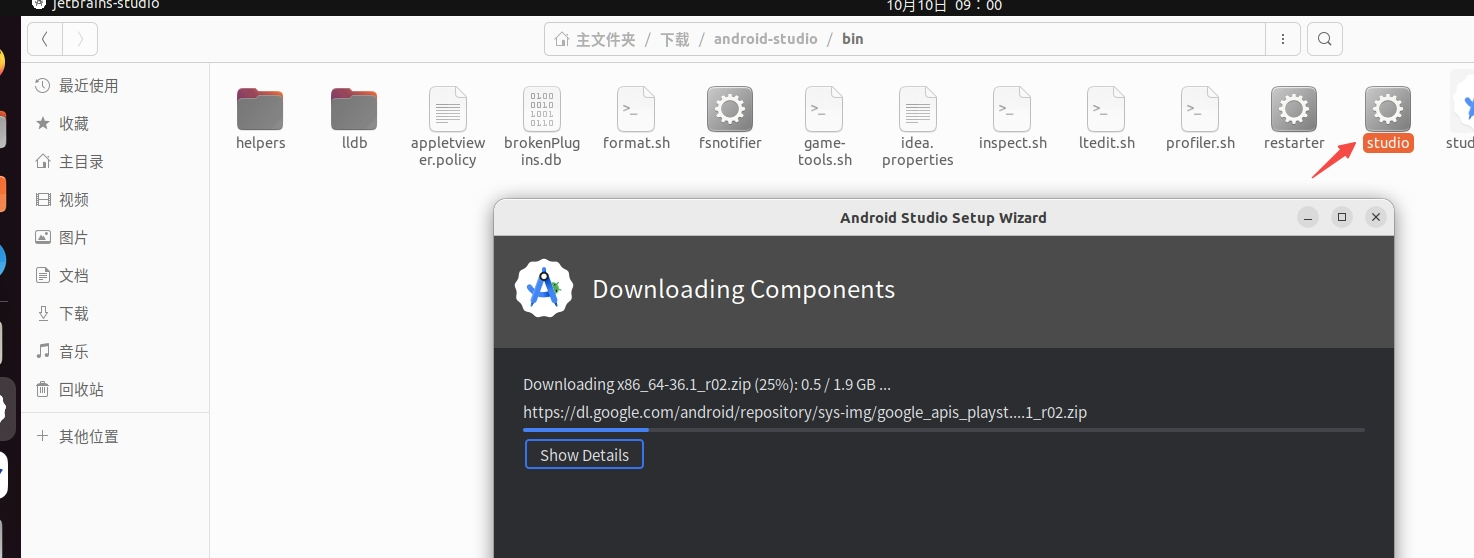Open 回收站 in sidebar
The height and width of the screenshot is (558, 1474).
115,390
